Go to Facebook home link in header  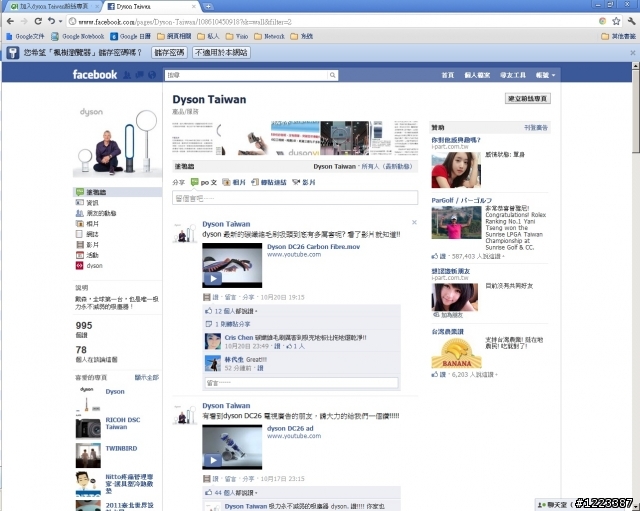click(448, 75)
